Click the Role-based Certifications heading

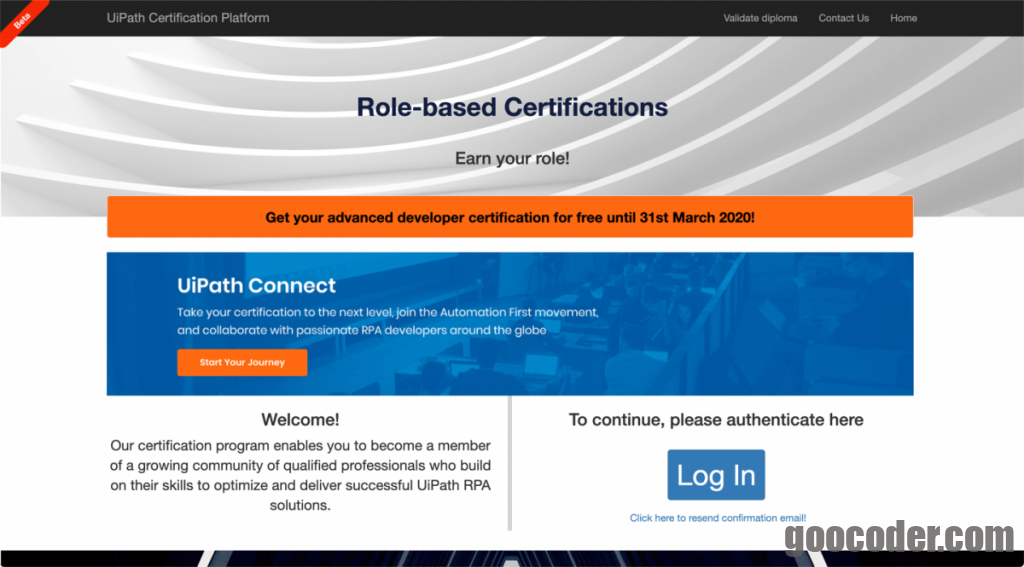[x=512, y=107]
